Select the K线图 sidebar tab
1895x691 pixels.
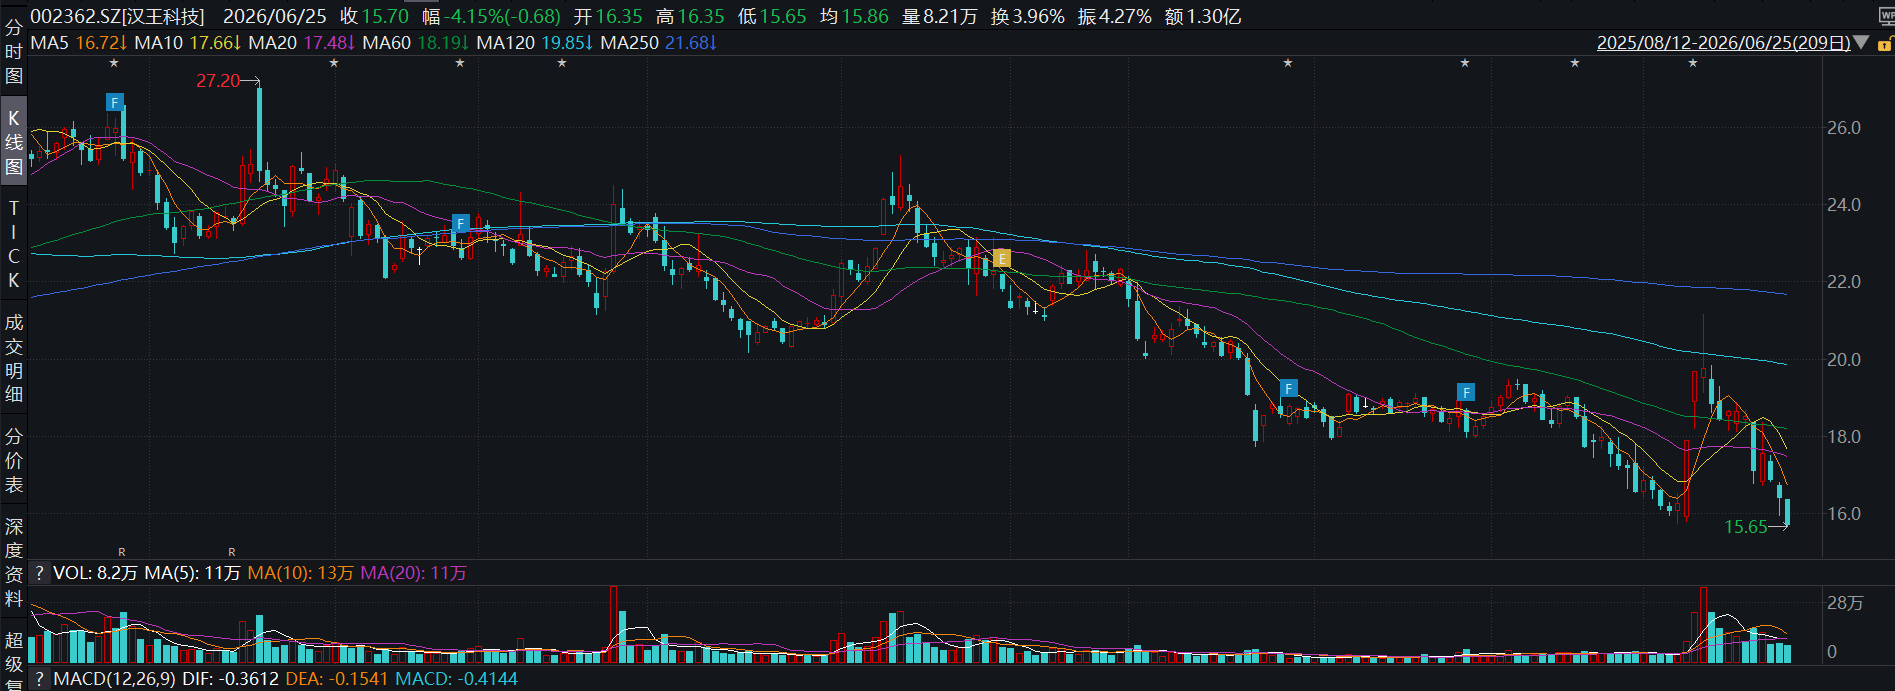click(x=13, y=142)
